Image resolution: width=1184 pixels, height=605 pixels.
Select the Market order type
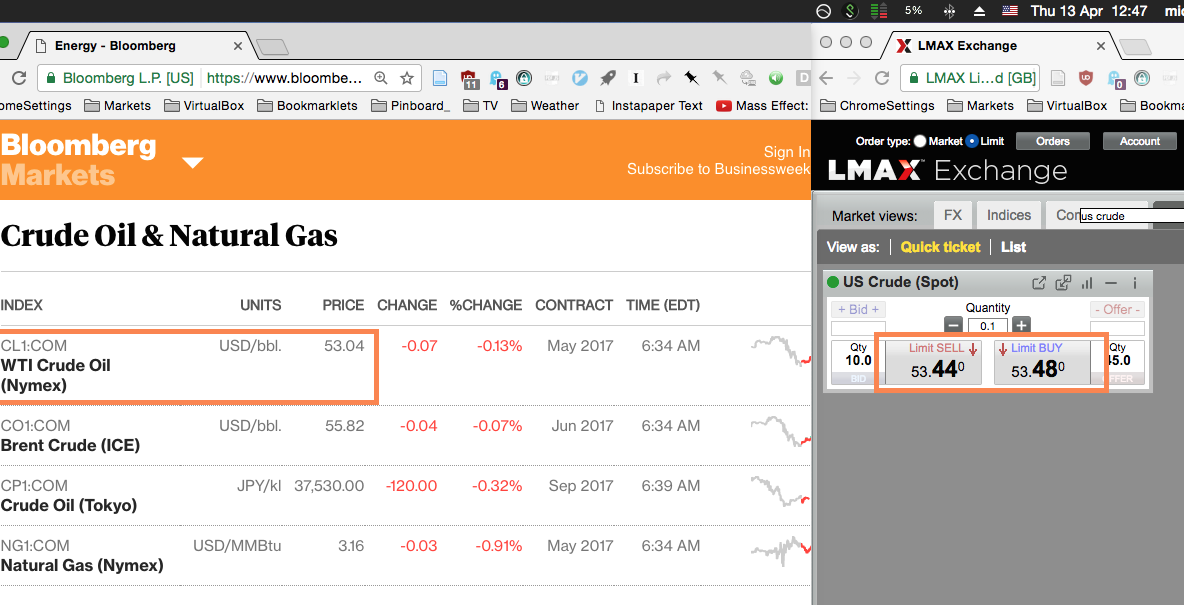tap(920, 141)
